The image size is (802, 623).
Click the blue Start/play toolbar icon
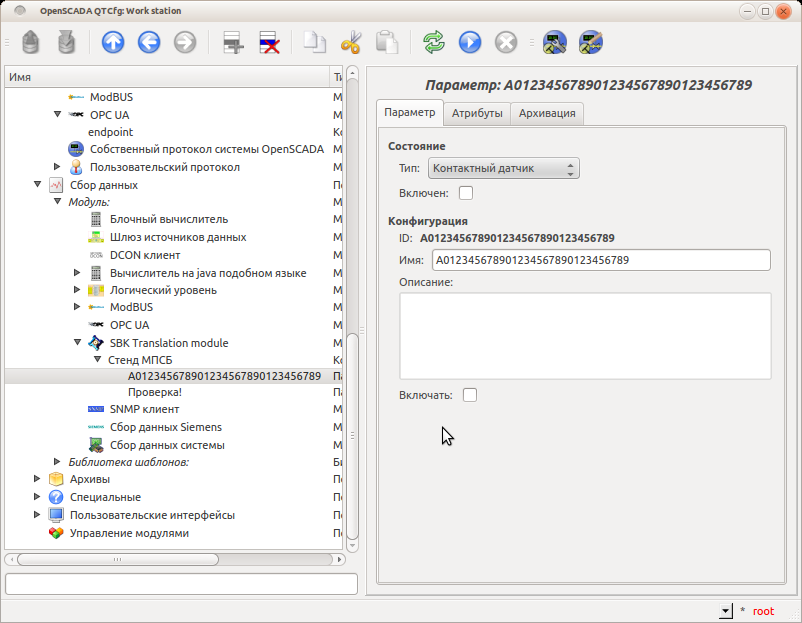pos(469,42)
